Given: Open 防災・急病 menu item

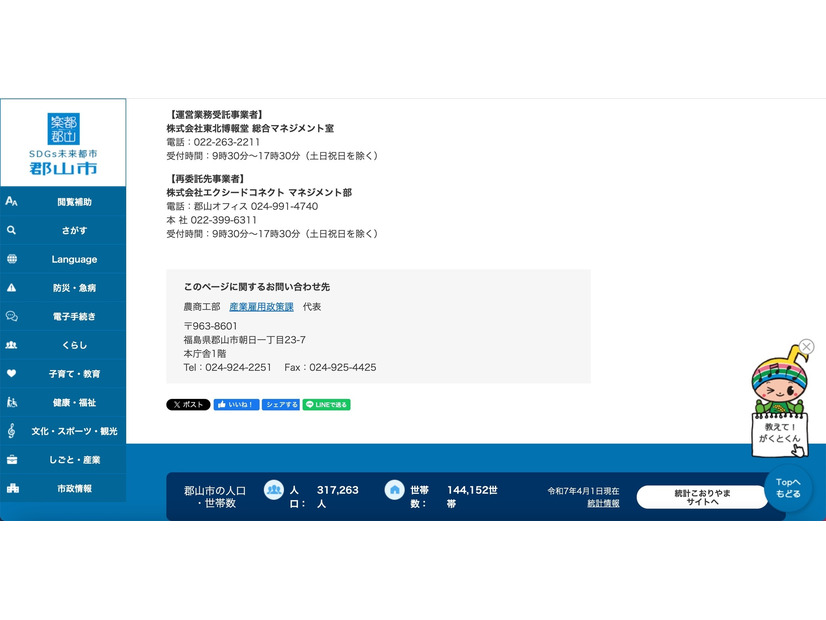Looking at the screenshot, I should (74, 288).
